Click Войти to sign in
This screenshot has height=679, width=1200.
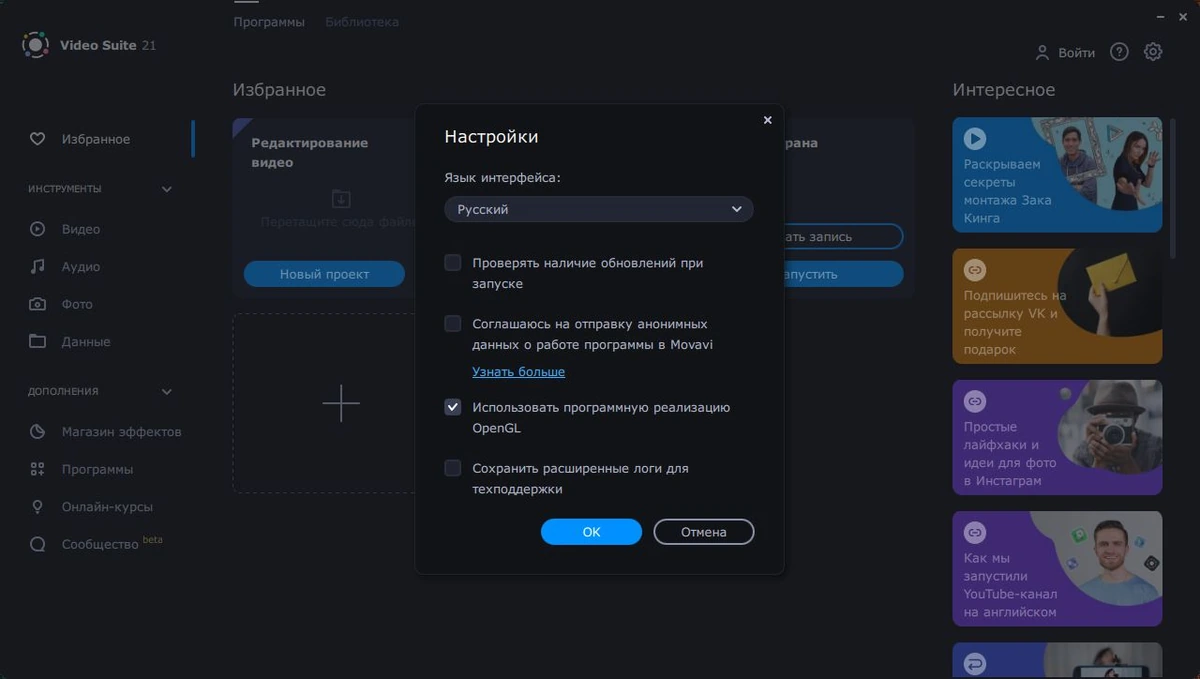tap(1076, 53)
